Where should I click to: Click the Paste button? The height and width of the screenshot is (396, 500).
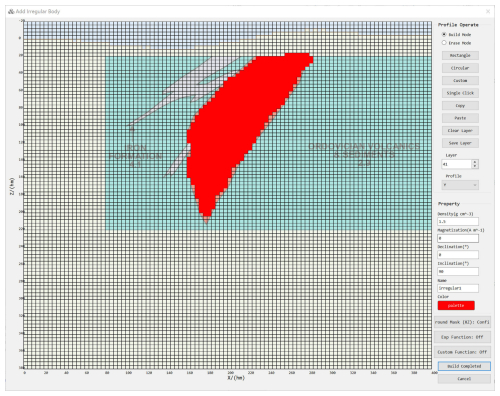point(460,118)
